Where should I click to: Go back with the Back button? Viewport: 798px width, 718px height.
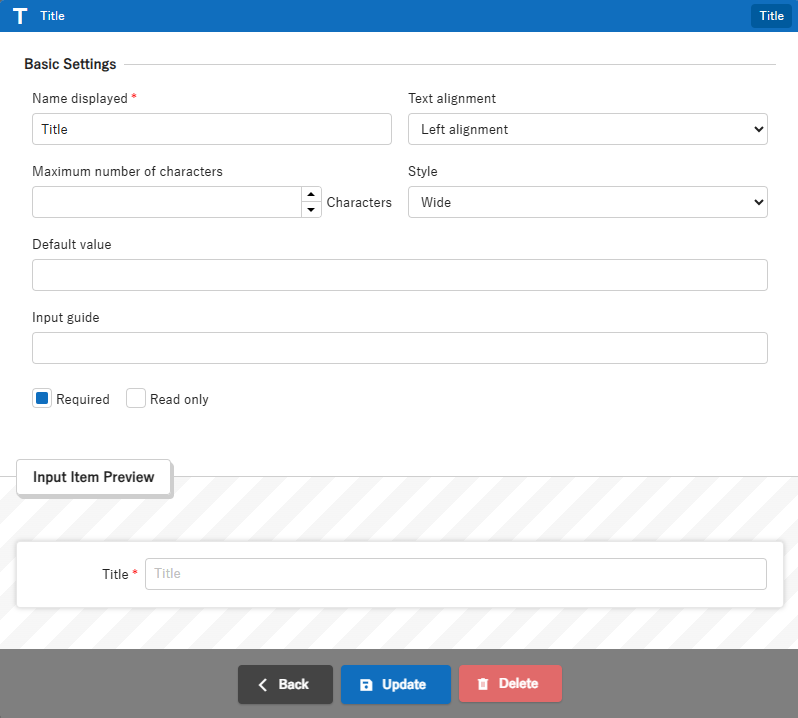[285, 684]
